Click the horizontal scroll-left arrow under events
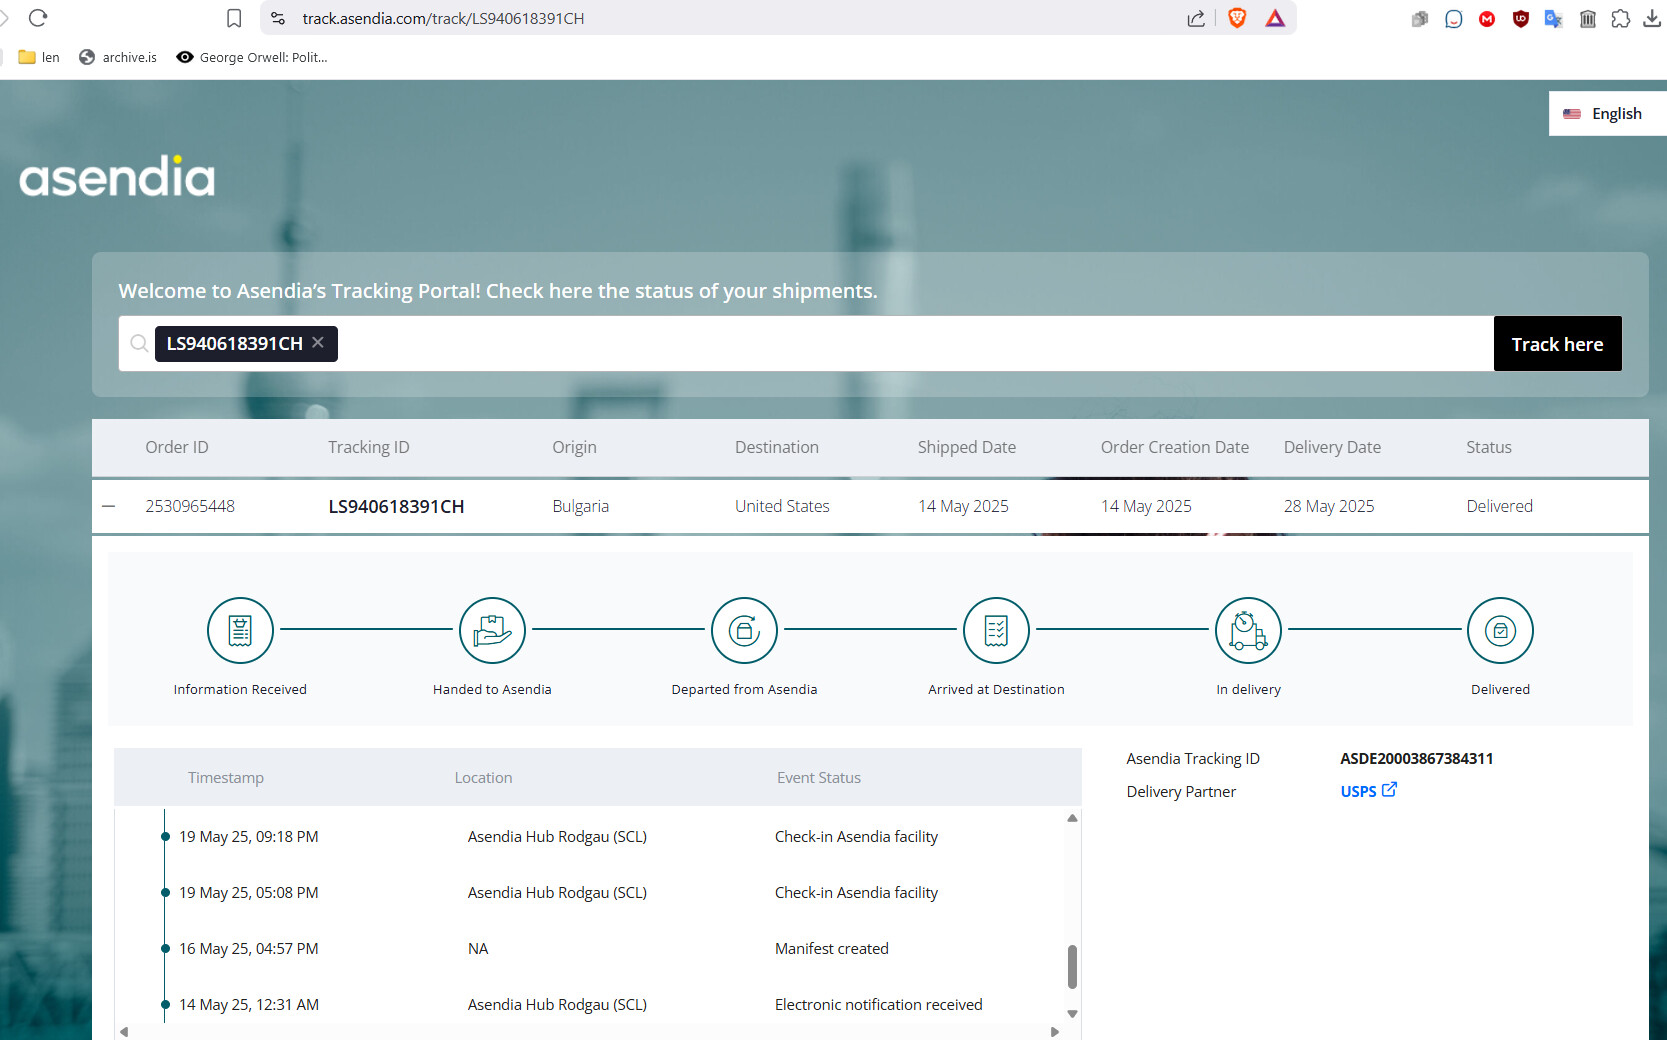The height and width of the screenshot is (1040, 1667). 124,1032
